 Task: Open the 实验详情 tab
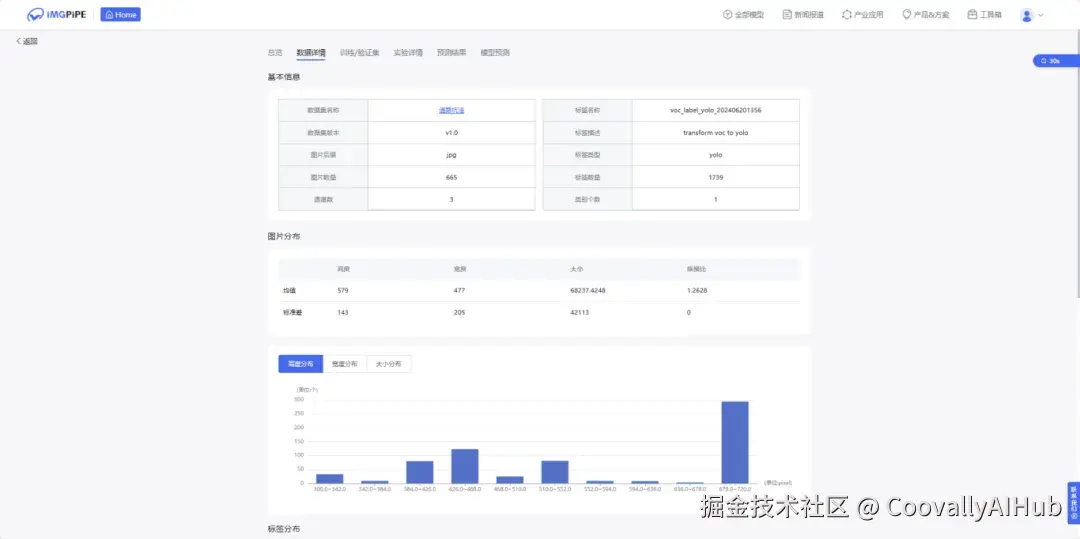coord(408,52)
